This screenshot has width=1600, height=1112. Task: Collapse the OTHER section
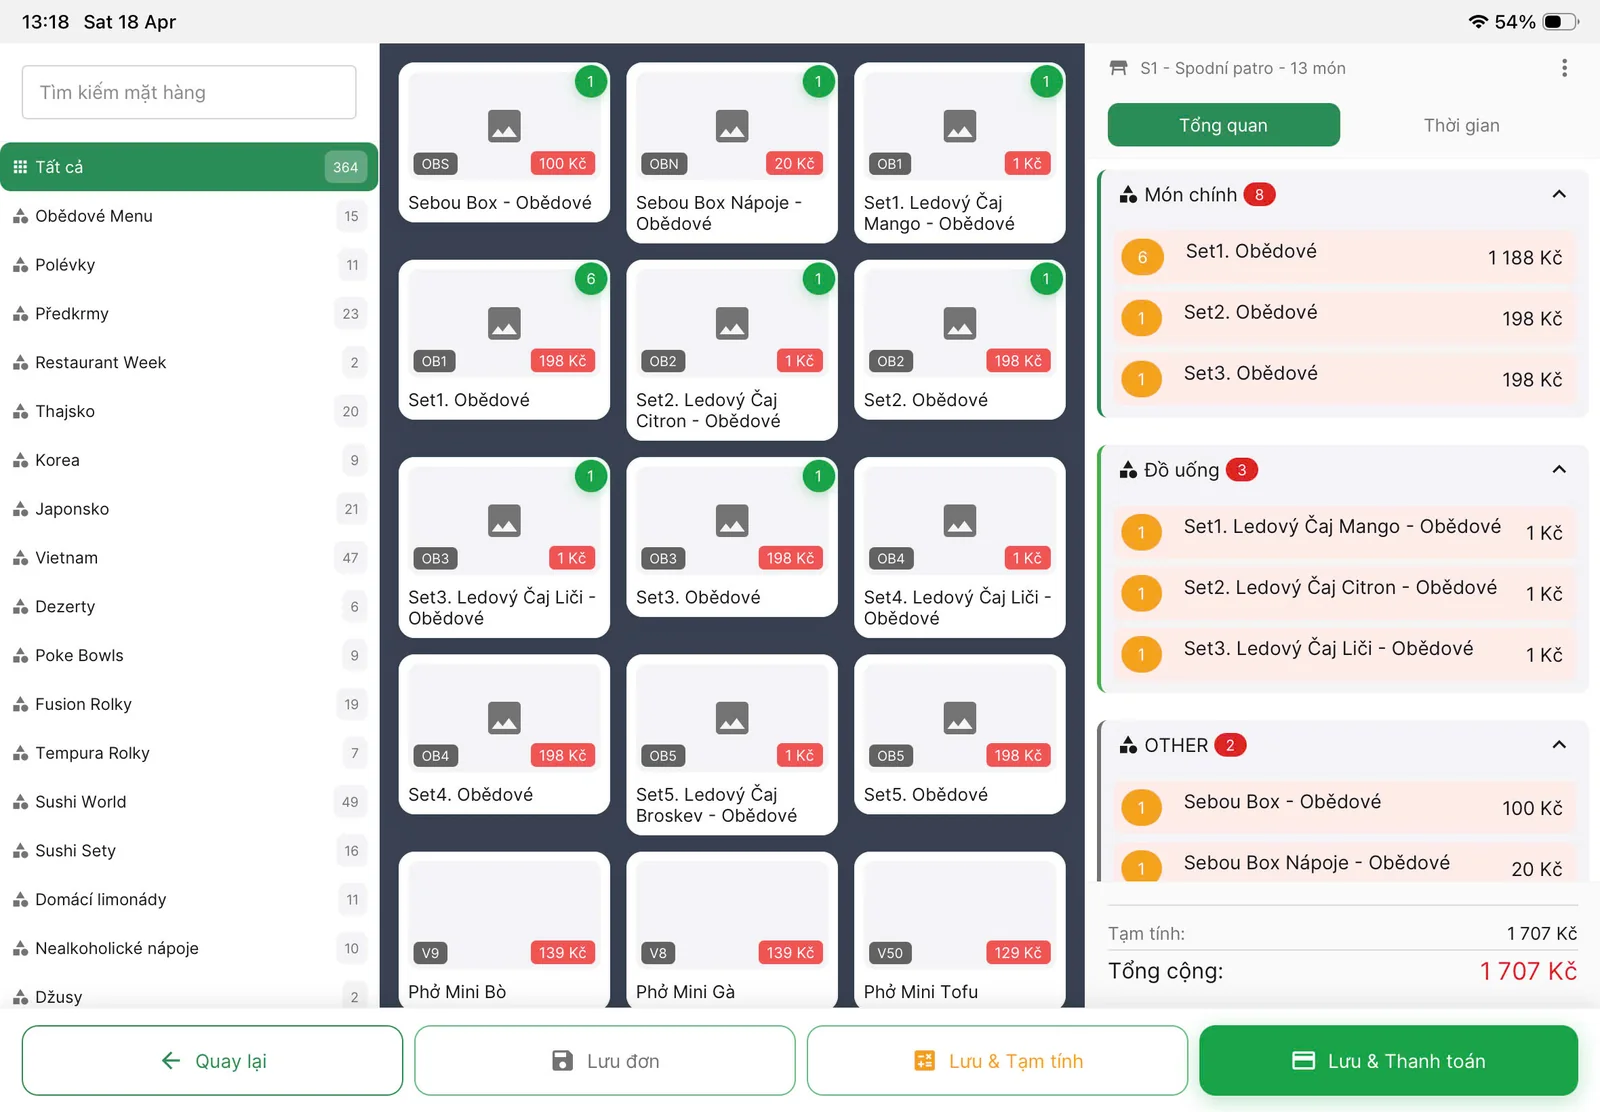(1559, 745)
